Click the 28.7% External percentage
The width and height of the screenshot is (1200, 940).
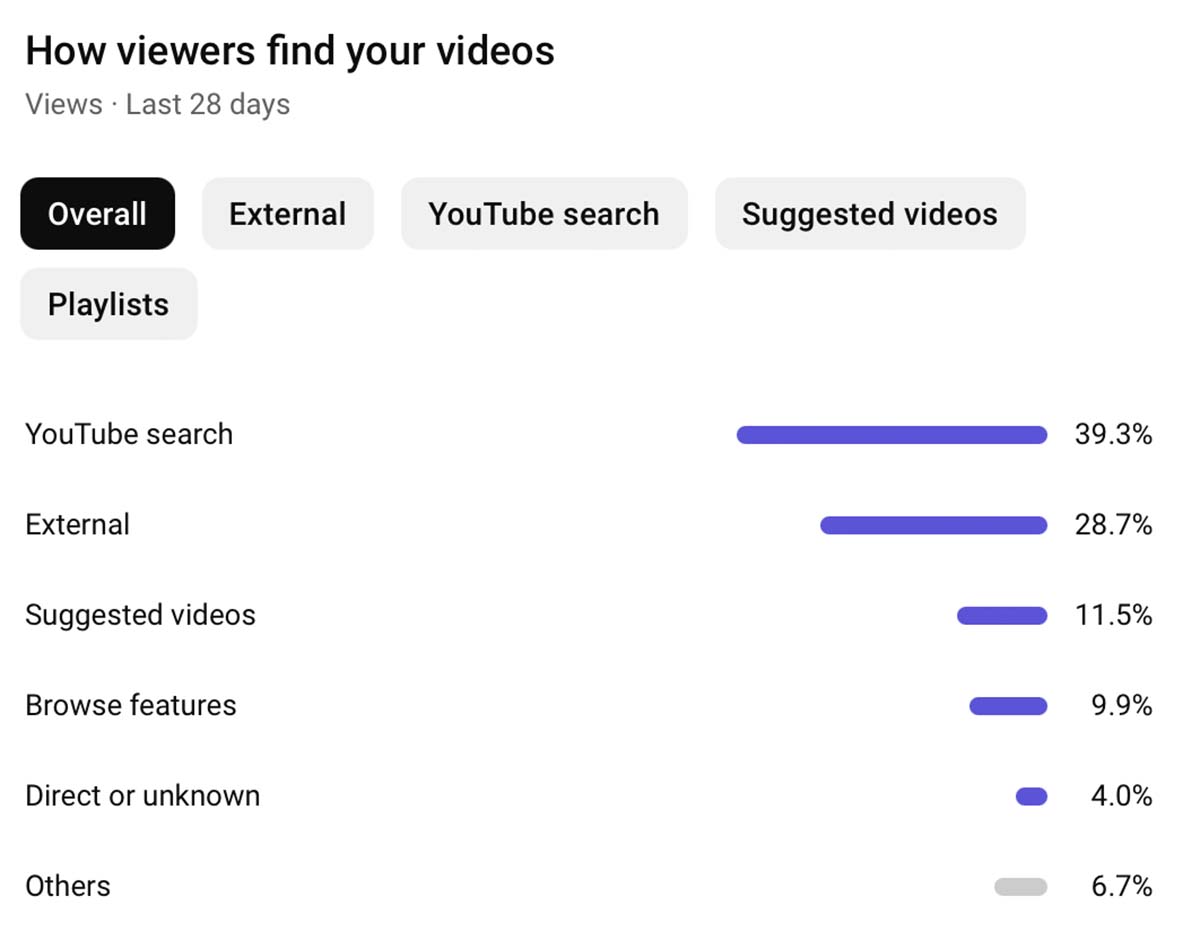point(1113,525)
